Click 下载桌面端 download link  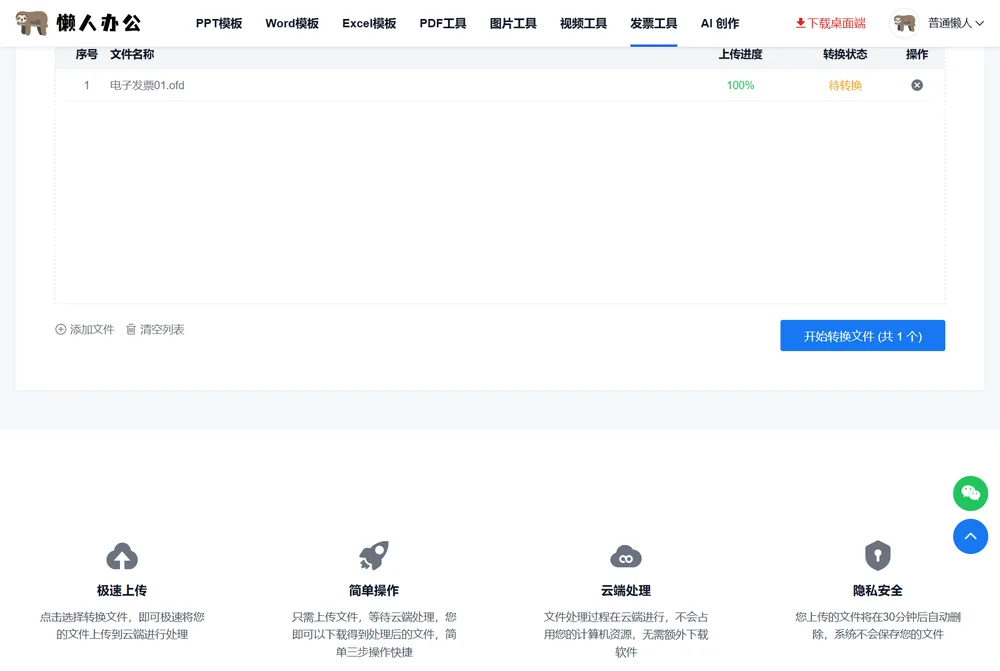[x=830, y=24]
